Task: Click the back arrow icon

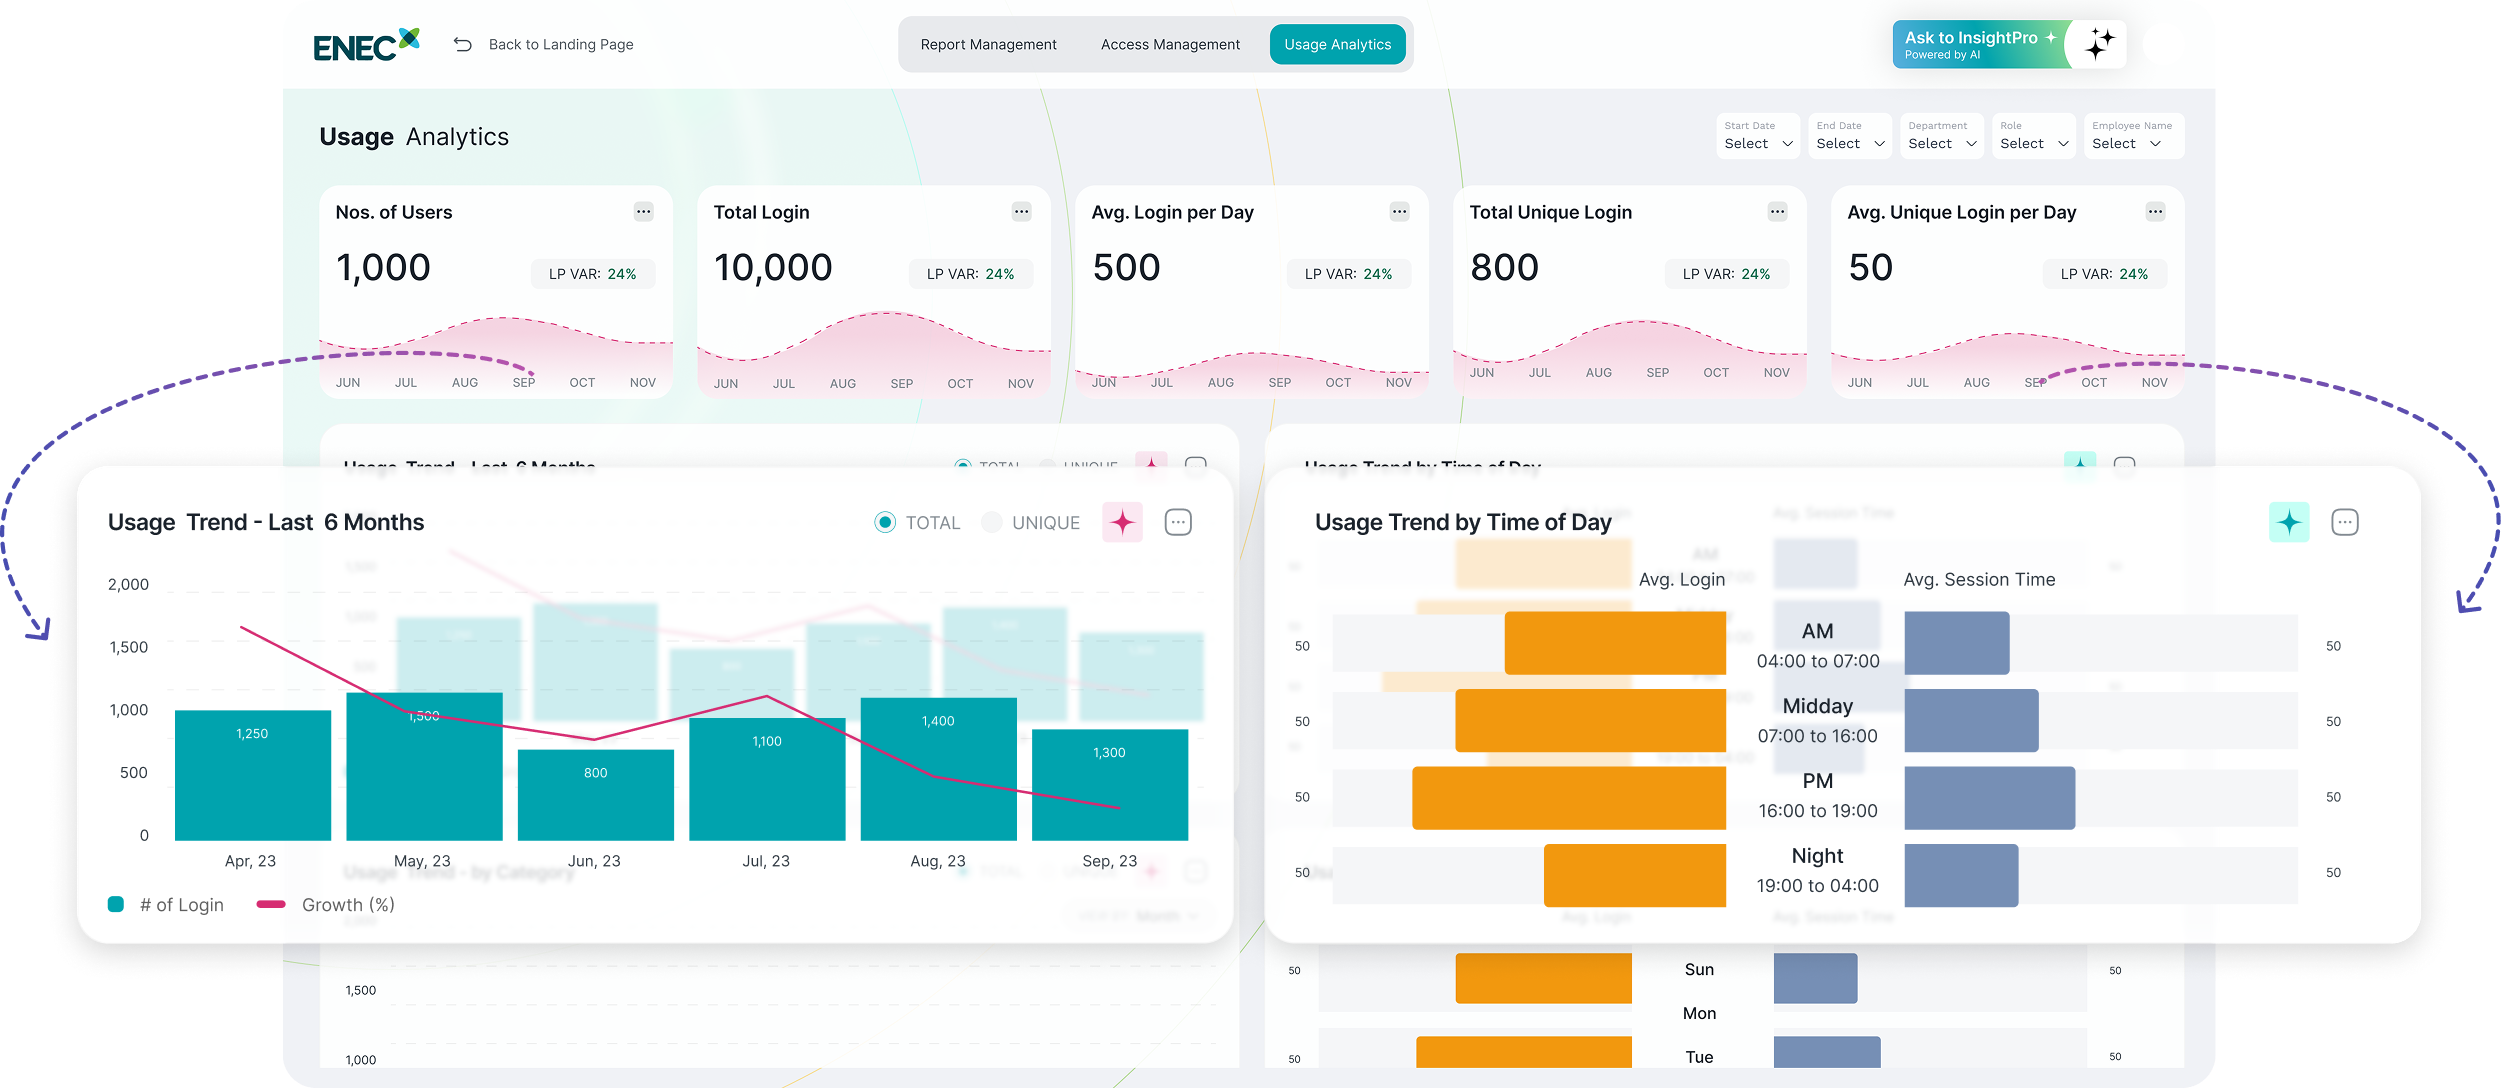Action: (x=462, y=44)
